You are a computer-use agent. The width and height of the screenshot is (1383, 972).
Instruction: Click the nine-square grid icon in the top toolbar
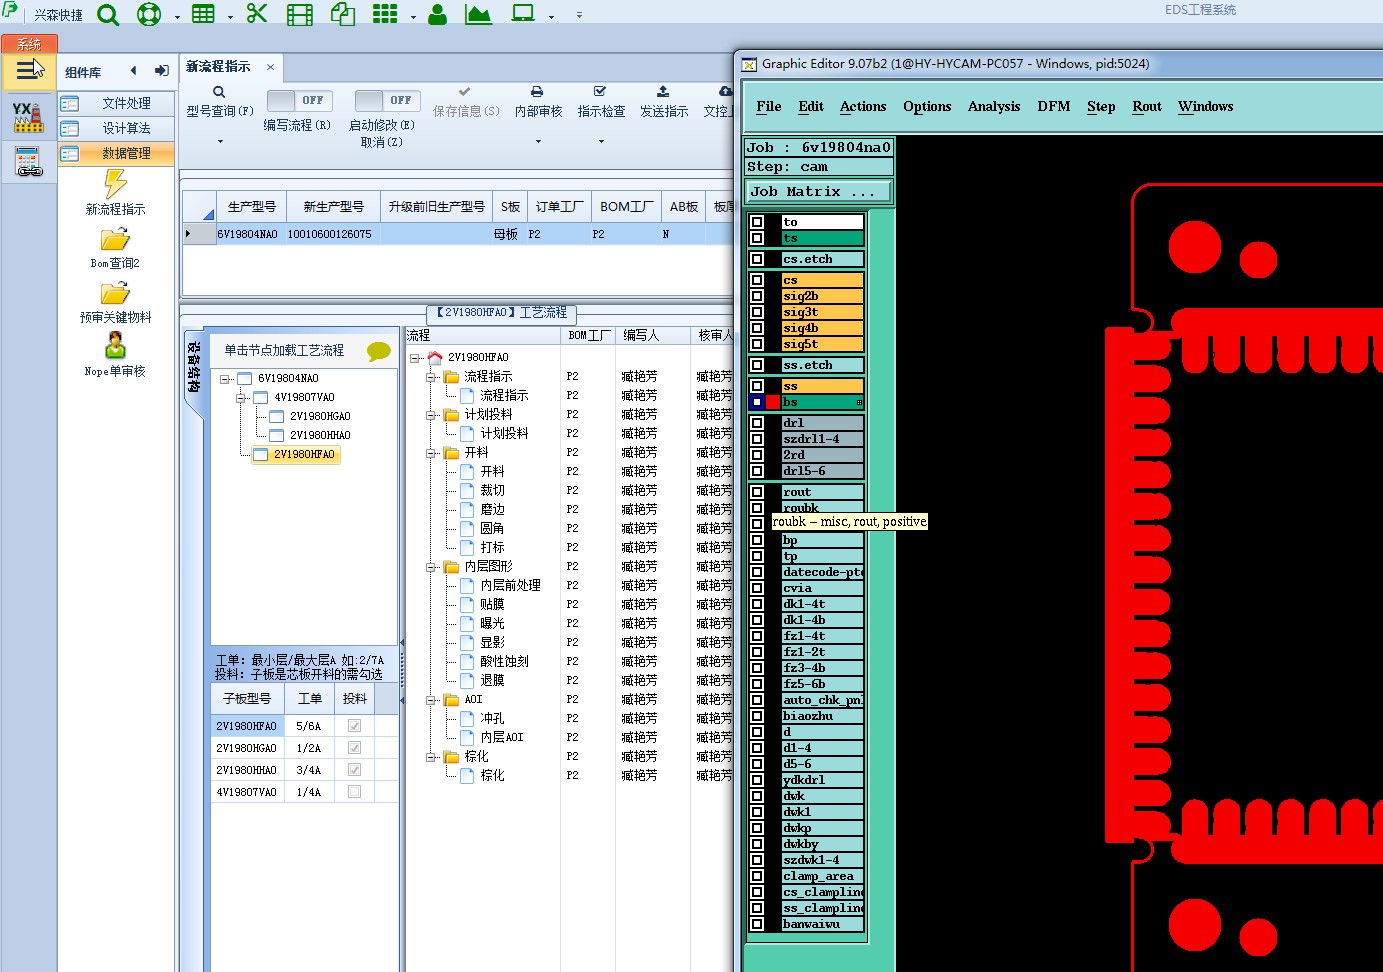point(385,14)
